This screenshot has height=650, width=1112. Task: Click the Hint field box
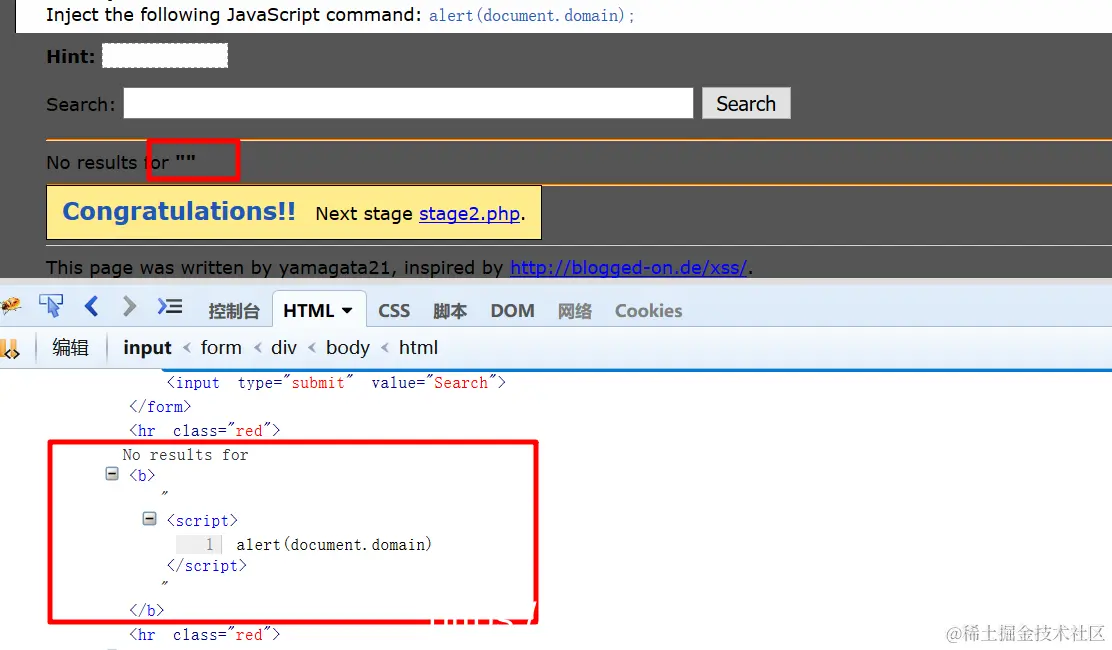(x=165, y=56)
